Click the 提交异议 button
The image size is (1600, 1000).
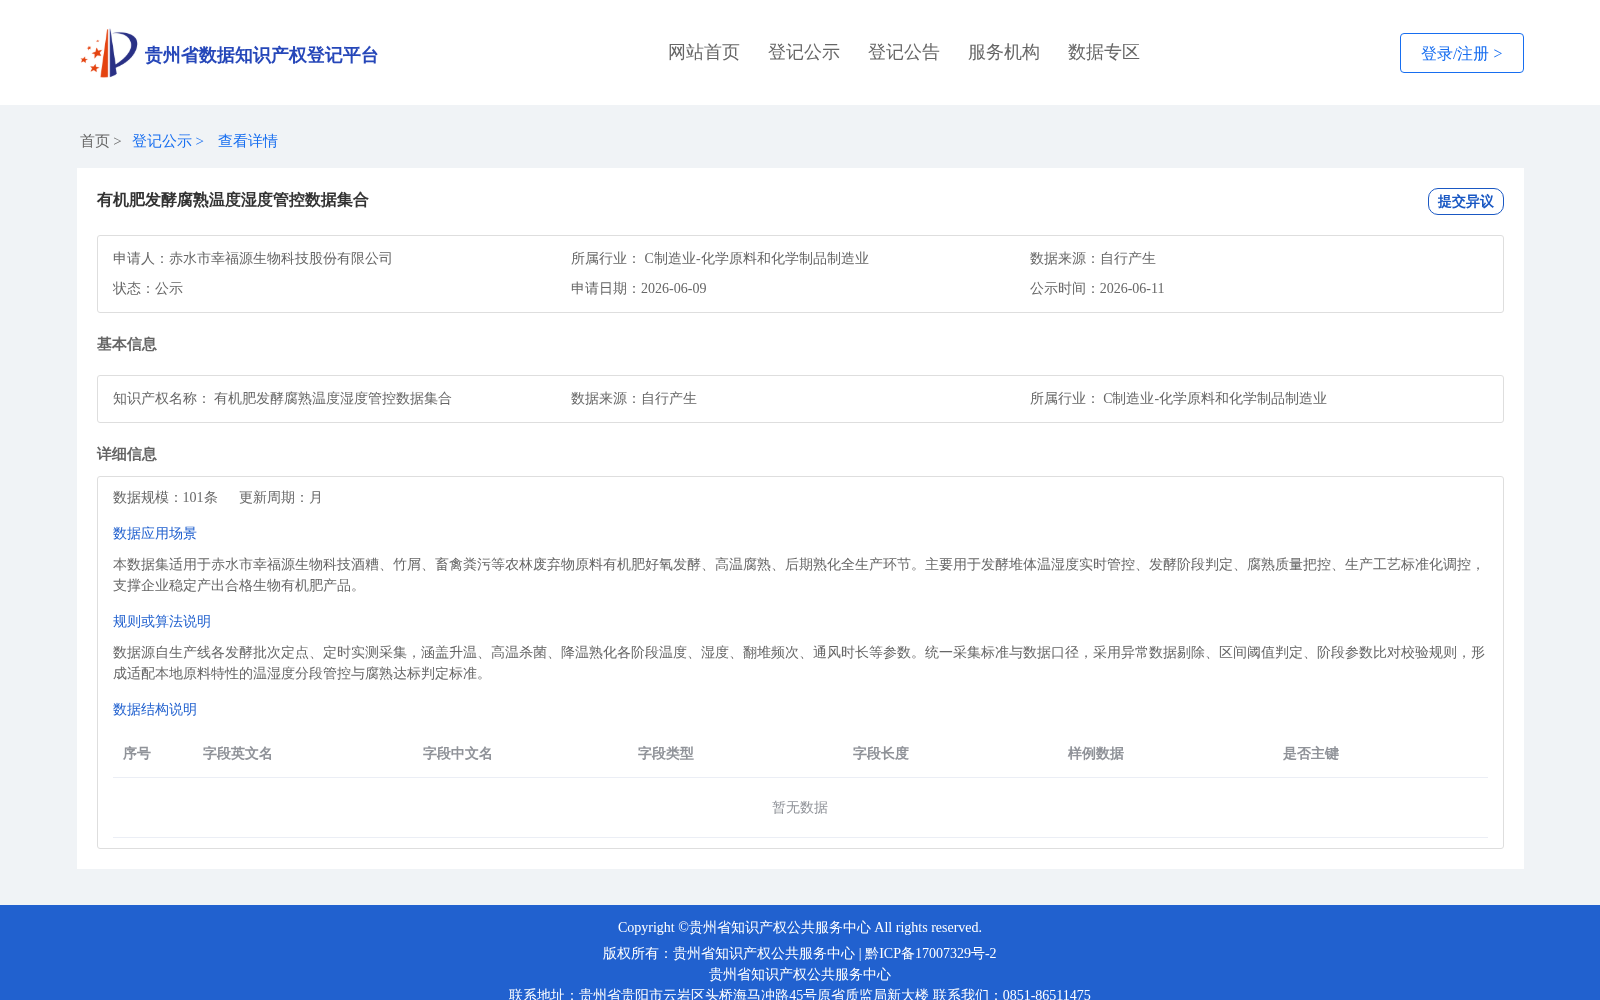(x=1465, y=201)
